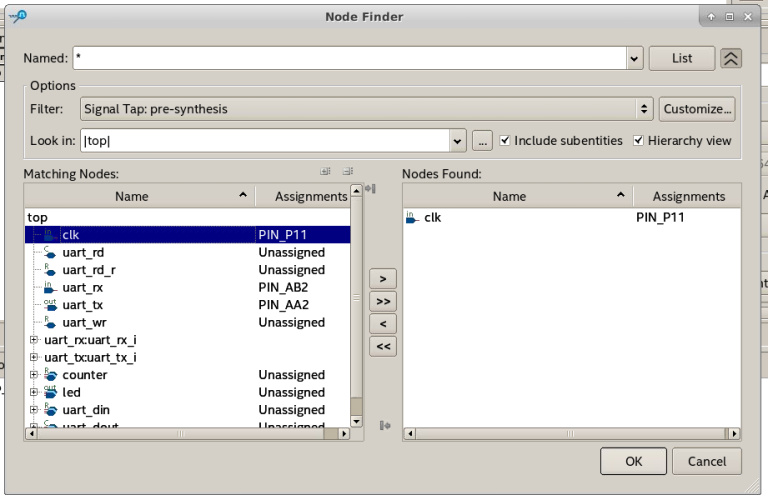Click the add all nodes >> button
The image size is (768, 500).
pyautogui.click(x=382, y=301)
